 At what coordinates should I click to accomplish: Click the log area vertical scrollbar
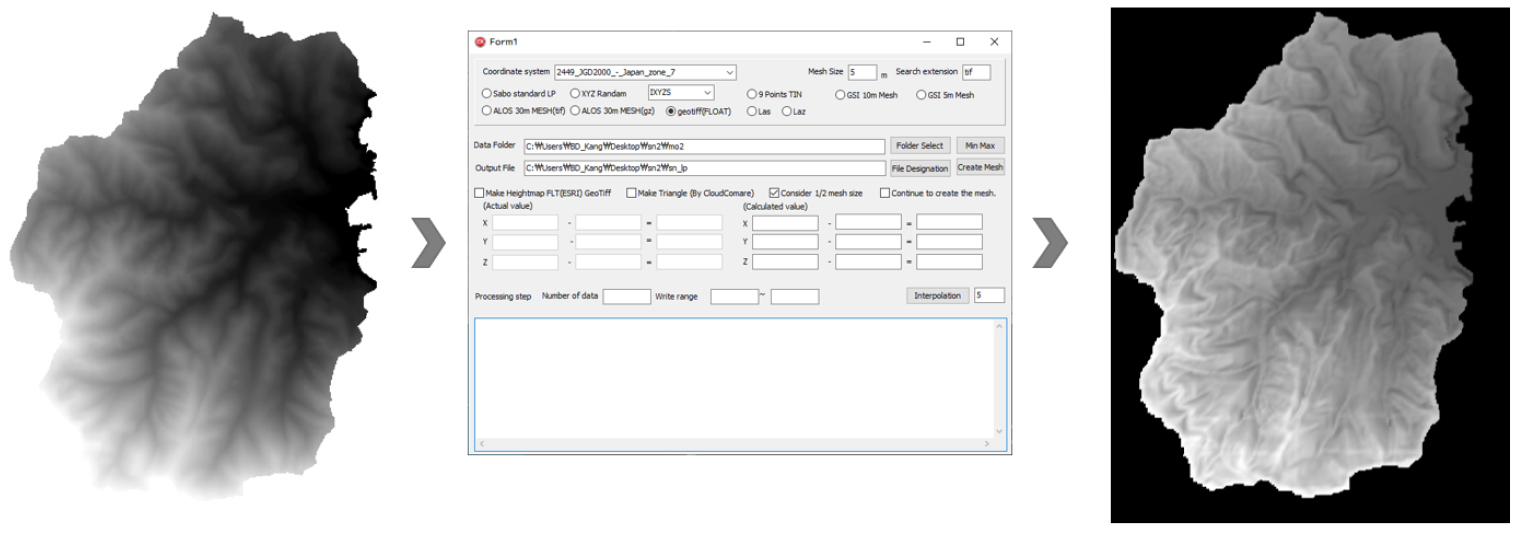(x=998, y=380)
